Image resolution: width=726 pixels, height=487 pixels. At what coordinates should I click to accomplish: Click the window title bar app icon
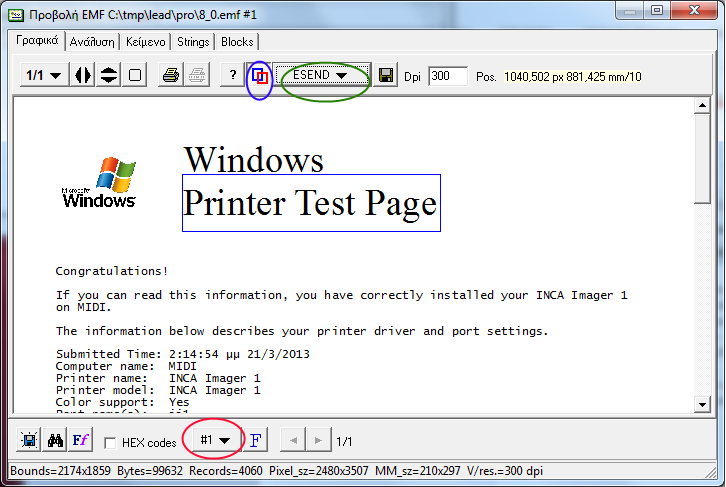[x=16, y=15]
